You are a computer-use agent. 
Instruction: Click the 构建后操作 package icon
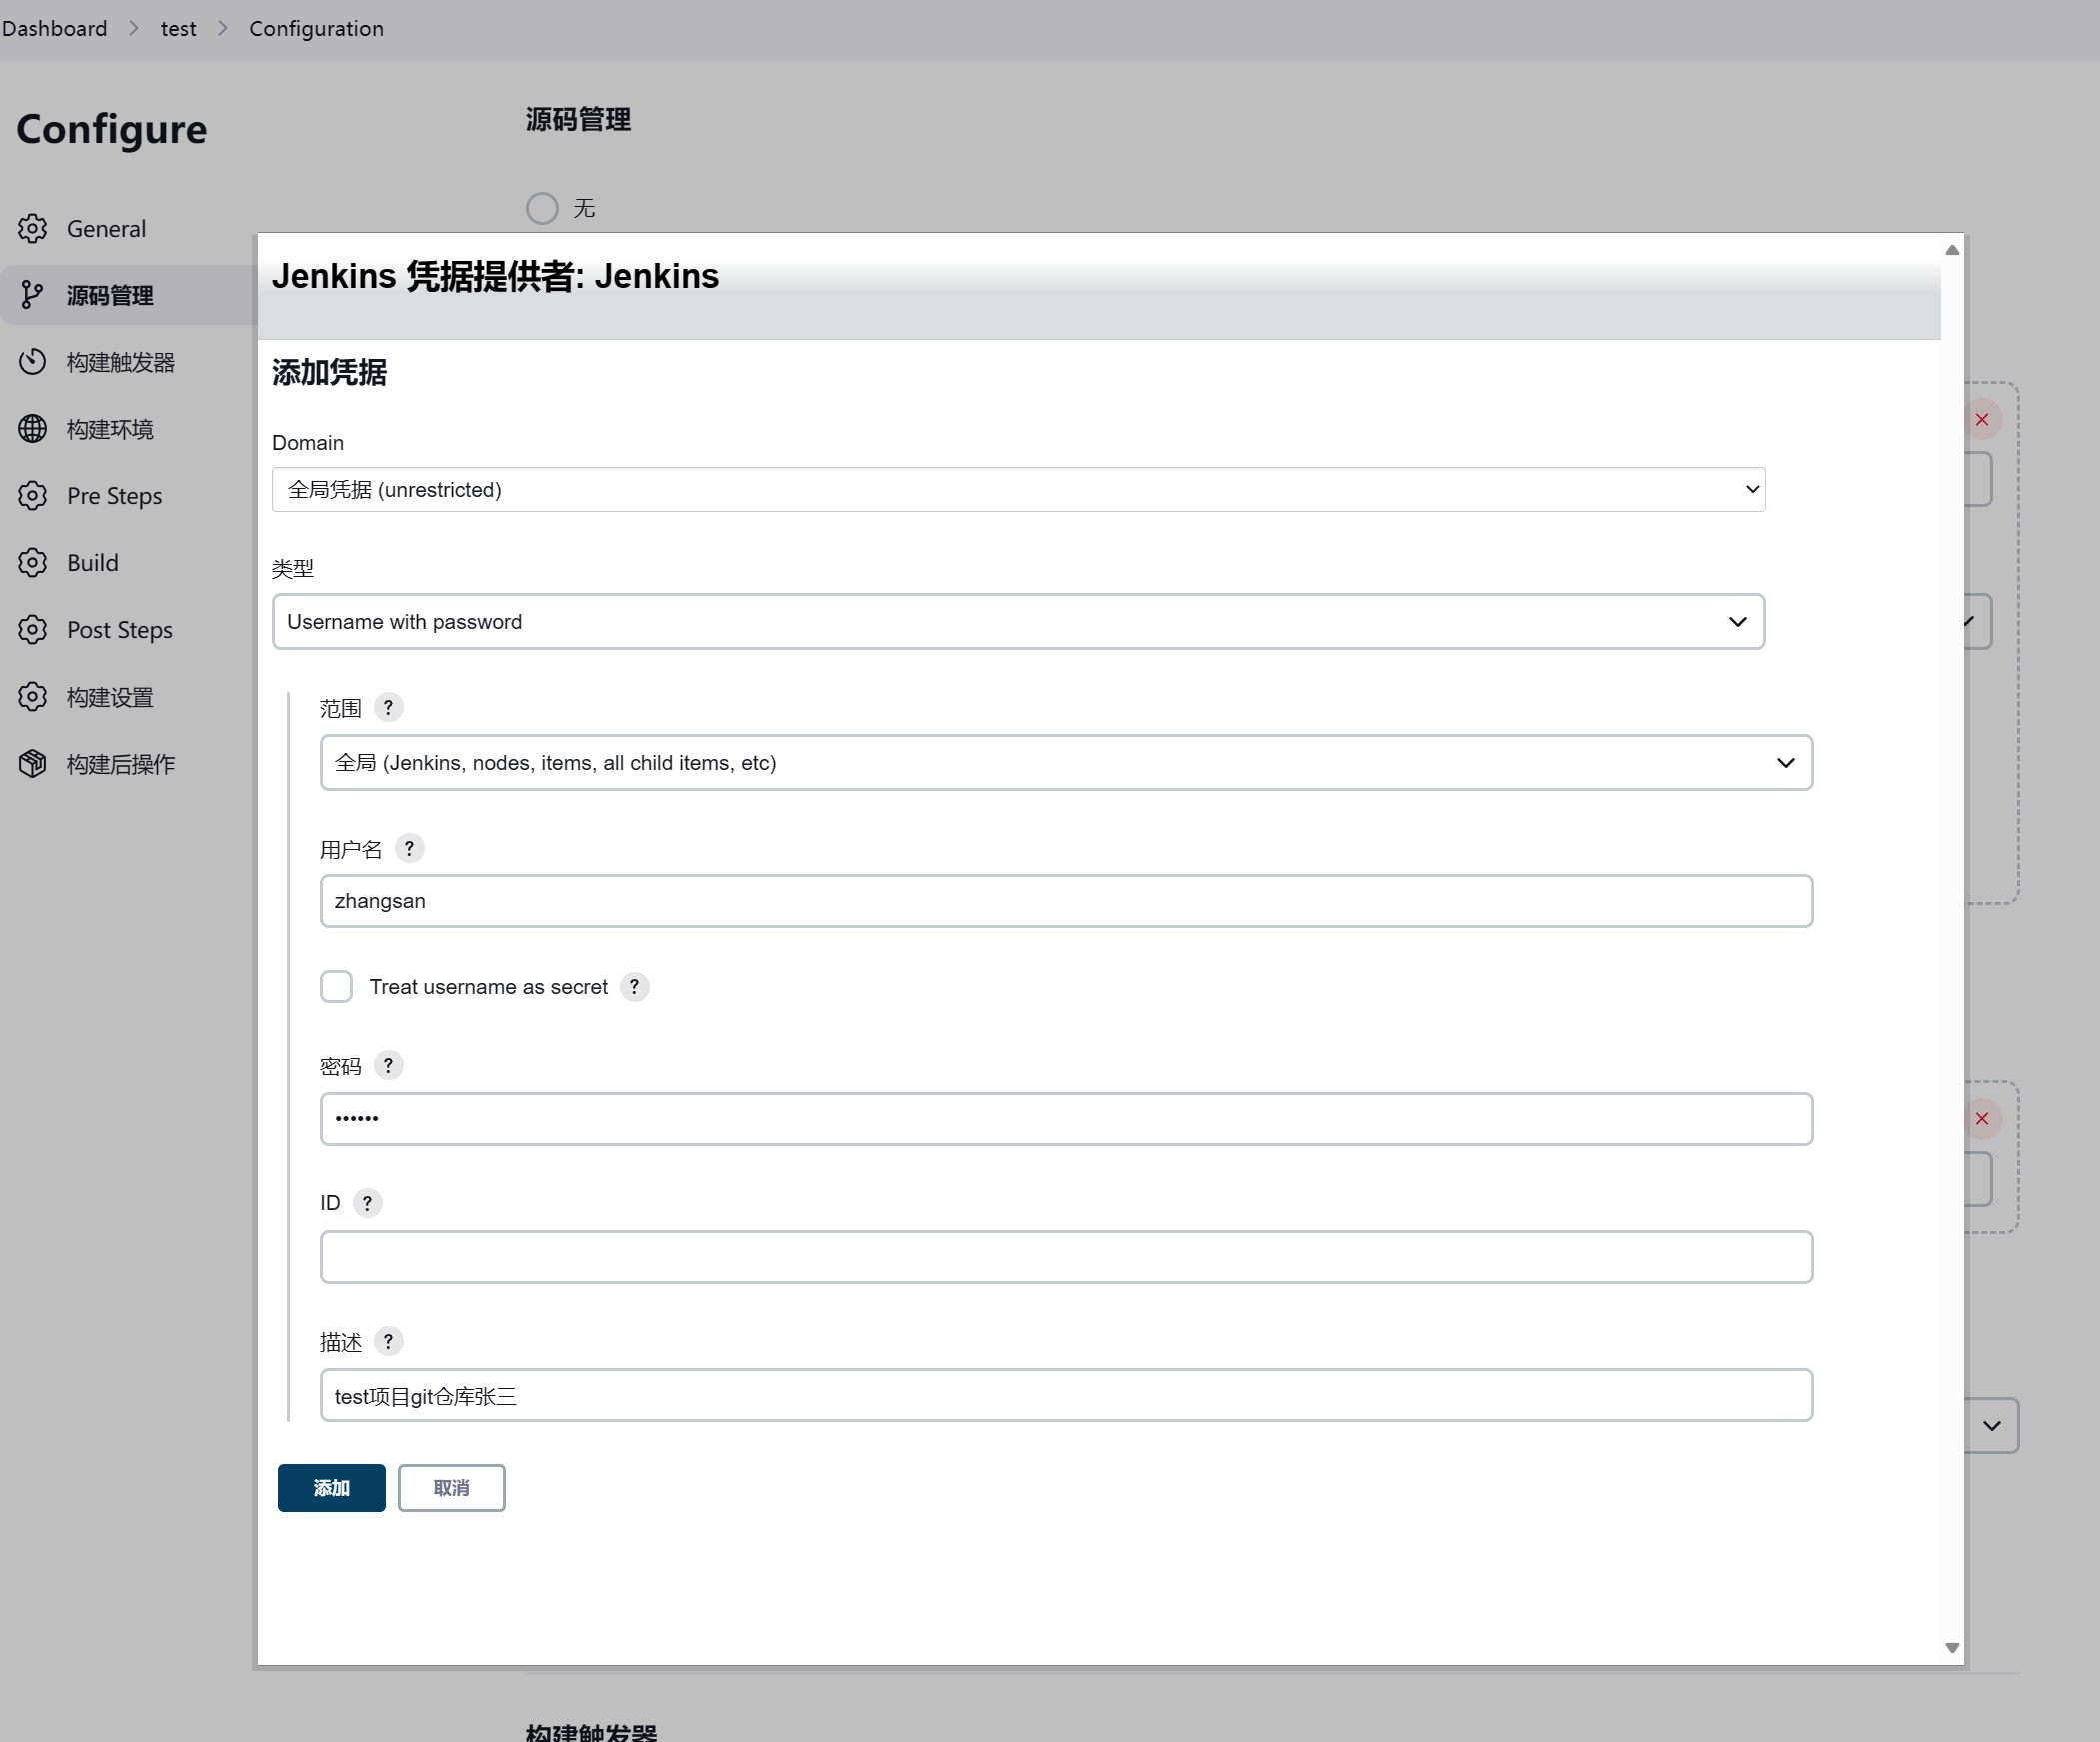pos(32,764)
